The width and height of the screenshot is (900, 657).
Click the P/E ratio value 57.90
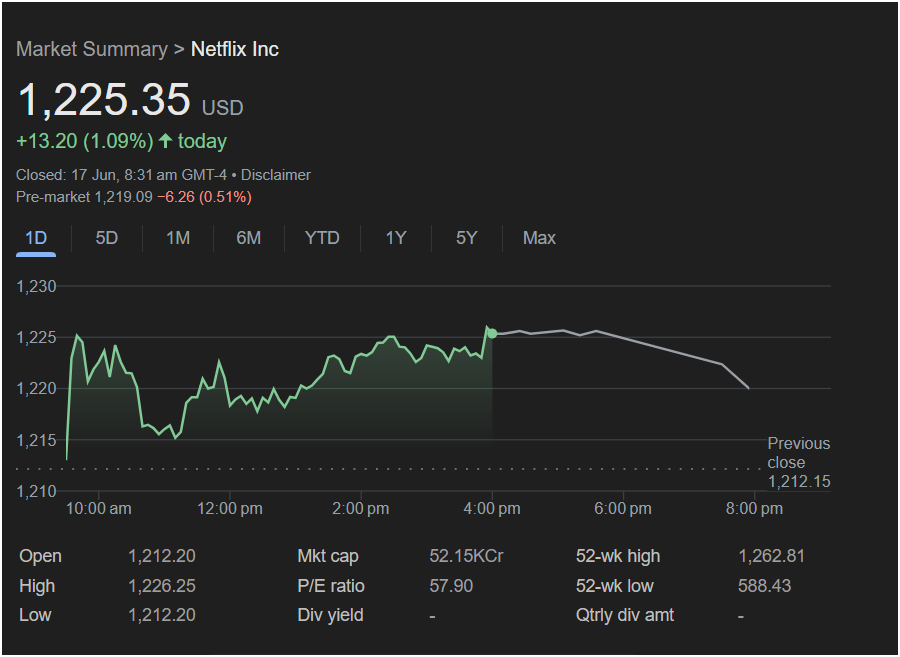coord(451,586)
